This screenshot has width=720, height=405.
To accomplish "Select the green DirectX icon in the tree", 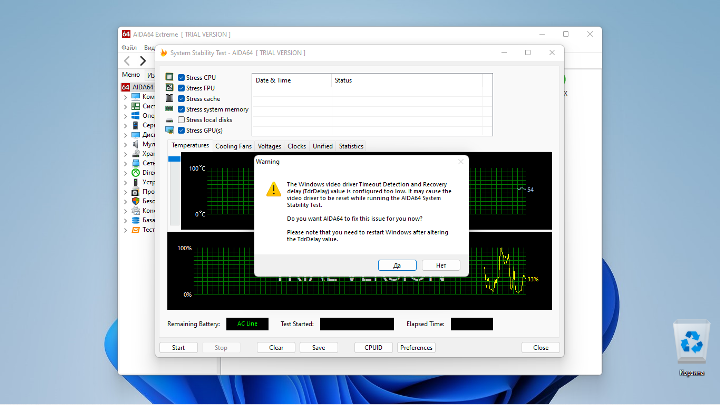I will point(135,173).
